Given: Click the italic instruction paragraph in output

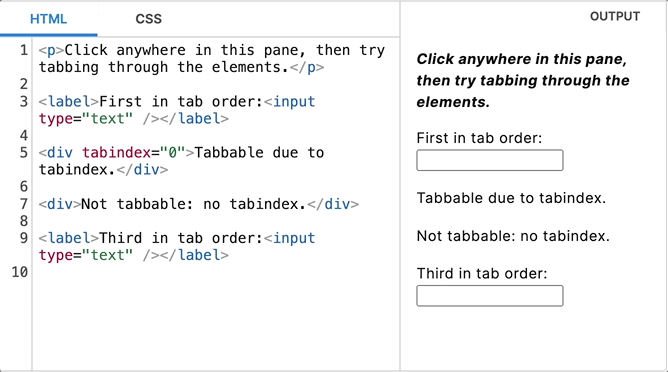Looking at the screenshot, I should pos(523,80).
